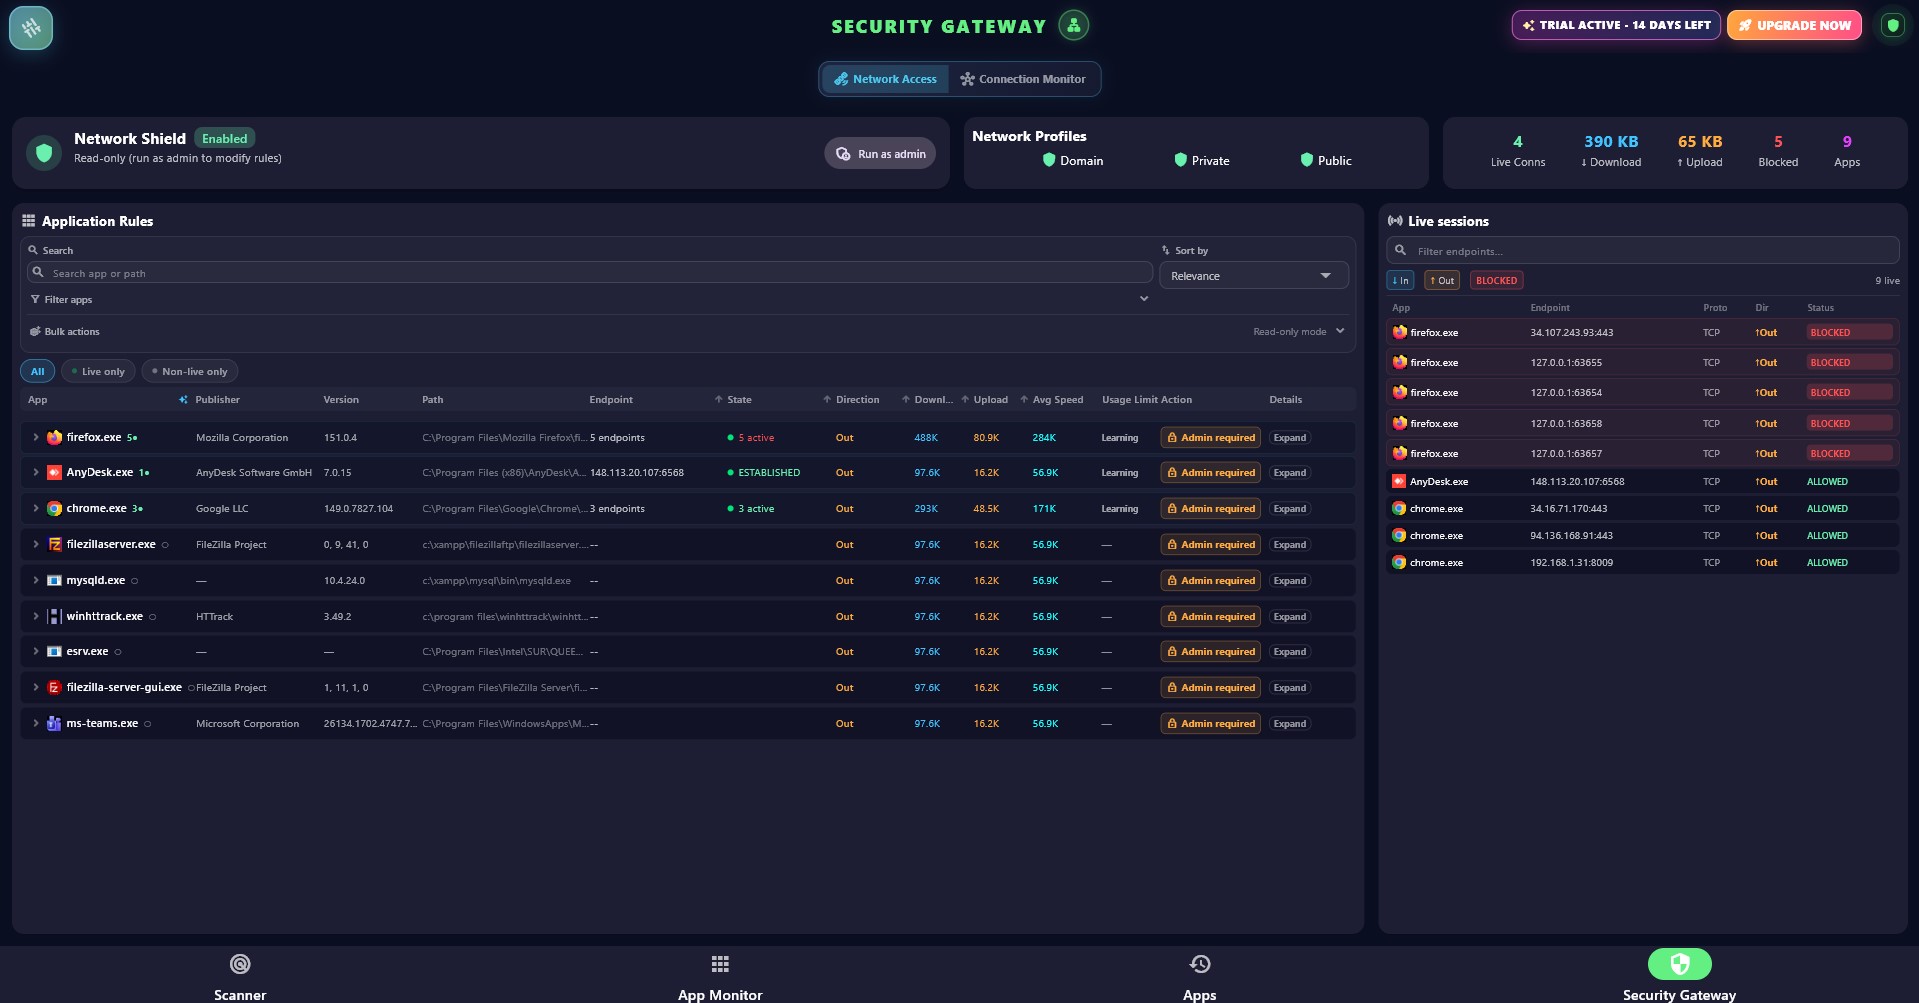Toggle the Out direction filter in Live sessions
The width and height of the screenshot is (1919, 1003).
tap(1442, 280)
